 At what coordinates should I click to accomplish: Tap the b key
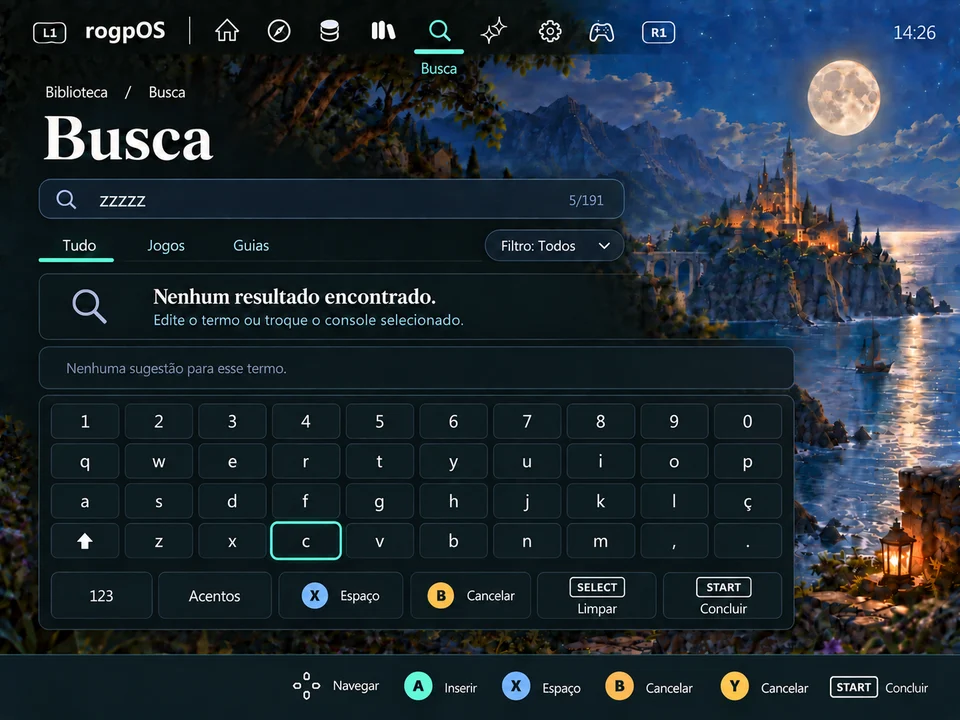point(453,541)
